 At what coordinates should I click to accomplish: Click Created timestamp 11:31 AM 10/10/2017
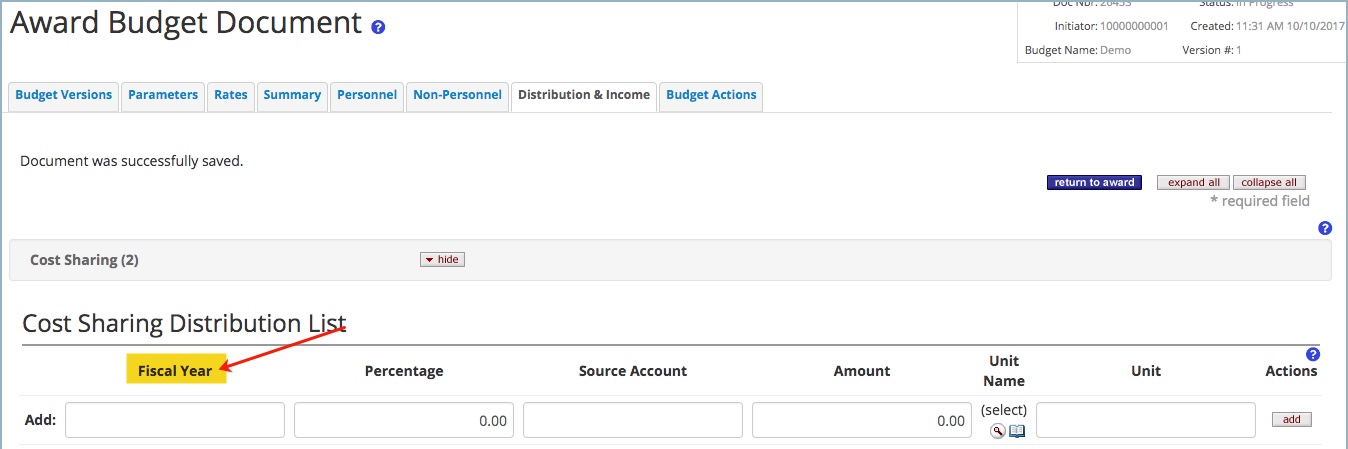pos(1292,26)
